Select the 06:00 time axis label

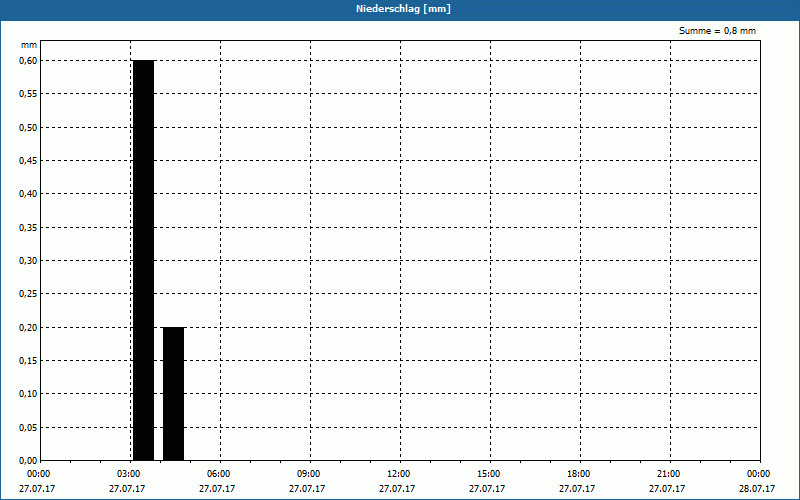tap(218, 474)
